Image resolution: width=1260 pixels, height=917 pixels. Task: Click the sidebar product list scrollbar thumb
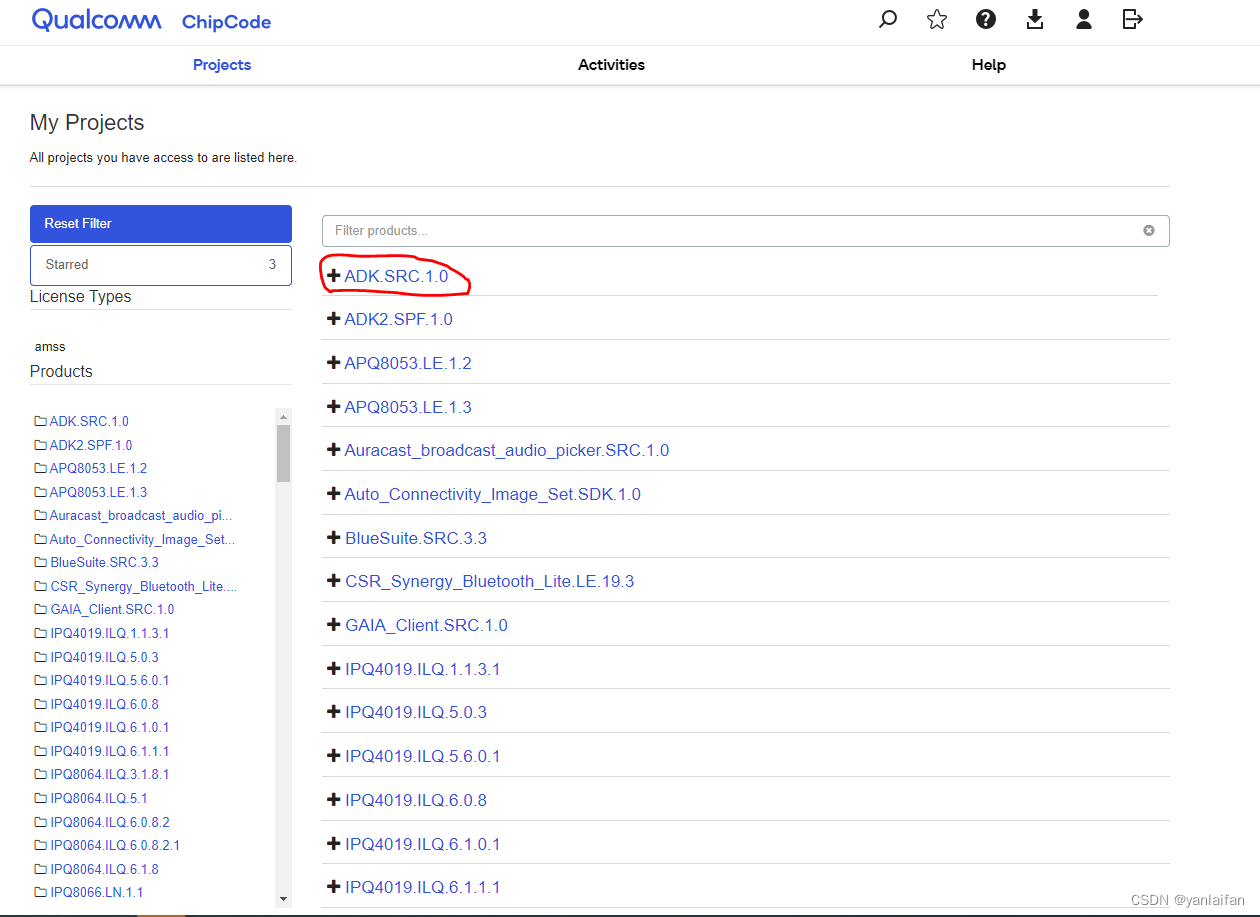coord(283,453)
